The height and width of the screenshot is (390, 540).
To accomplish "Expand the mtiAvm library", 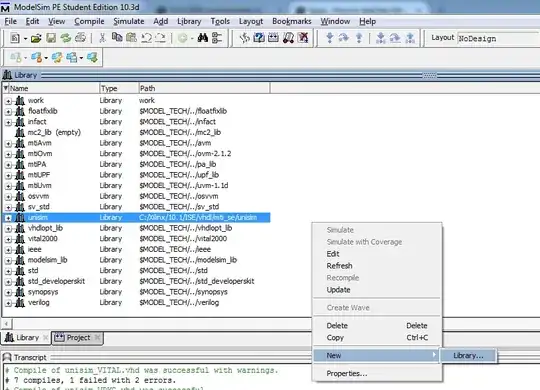I will coord(8,144).
